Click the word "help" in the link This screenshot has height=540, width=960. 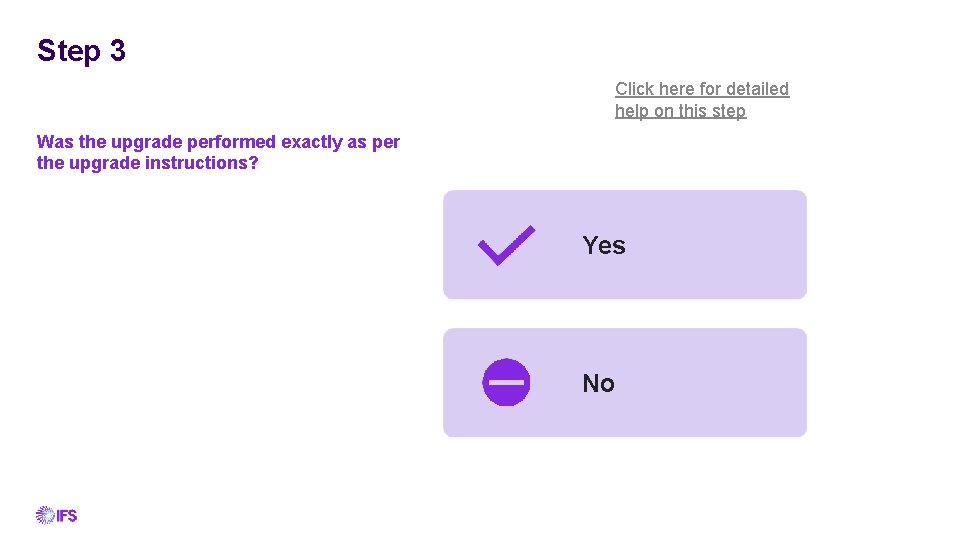pos(632,111)
